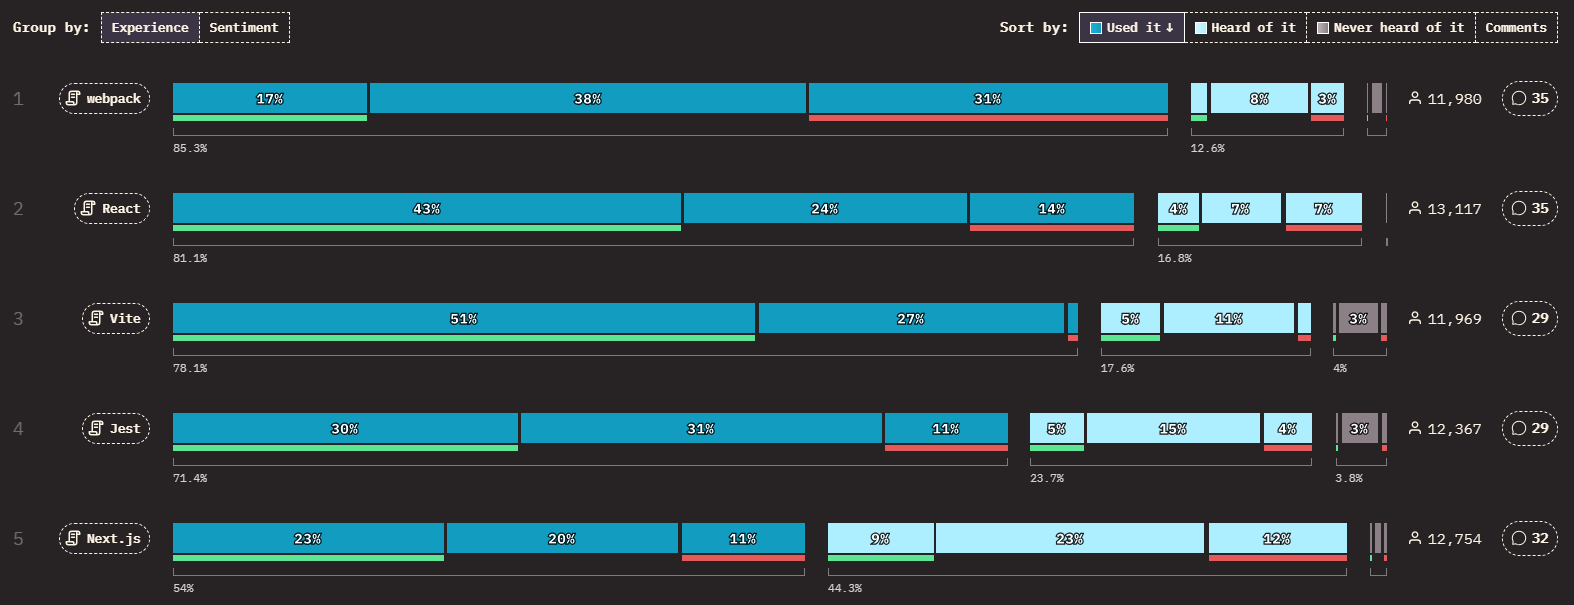Click webpack's 85.3% usage total
The width and height of the screenshot is (1574, 605).
click(x=190, y=148)
